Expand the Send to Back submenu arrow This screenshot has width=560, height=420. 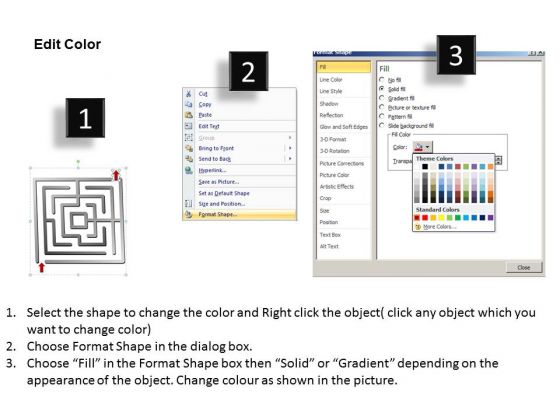290,159
